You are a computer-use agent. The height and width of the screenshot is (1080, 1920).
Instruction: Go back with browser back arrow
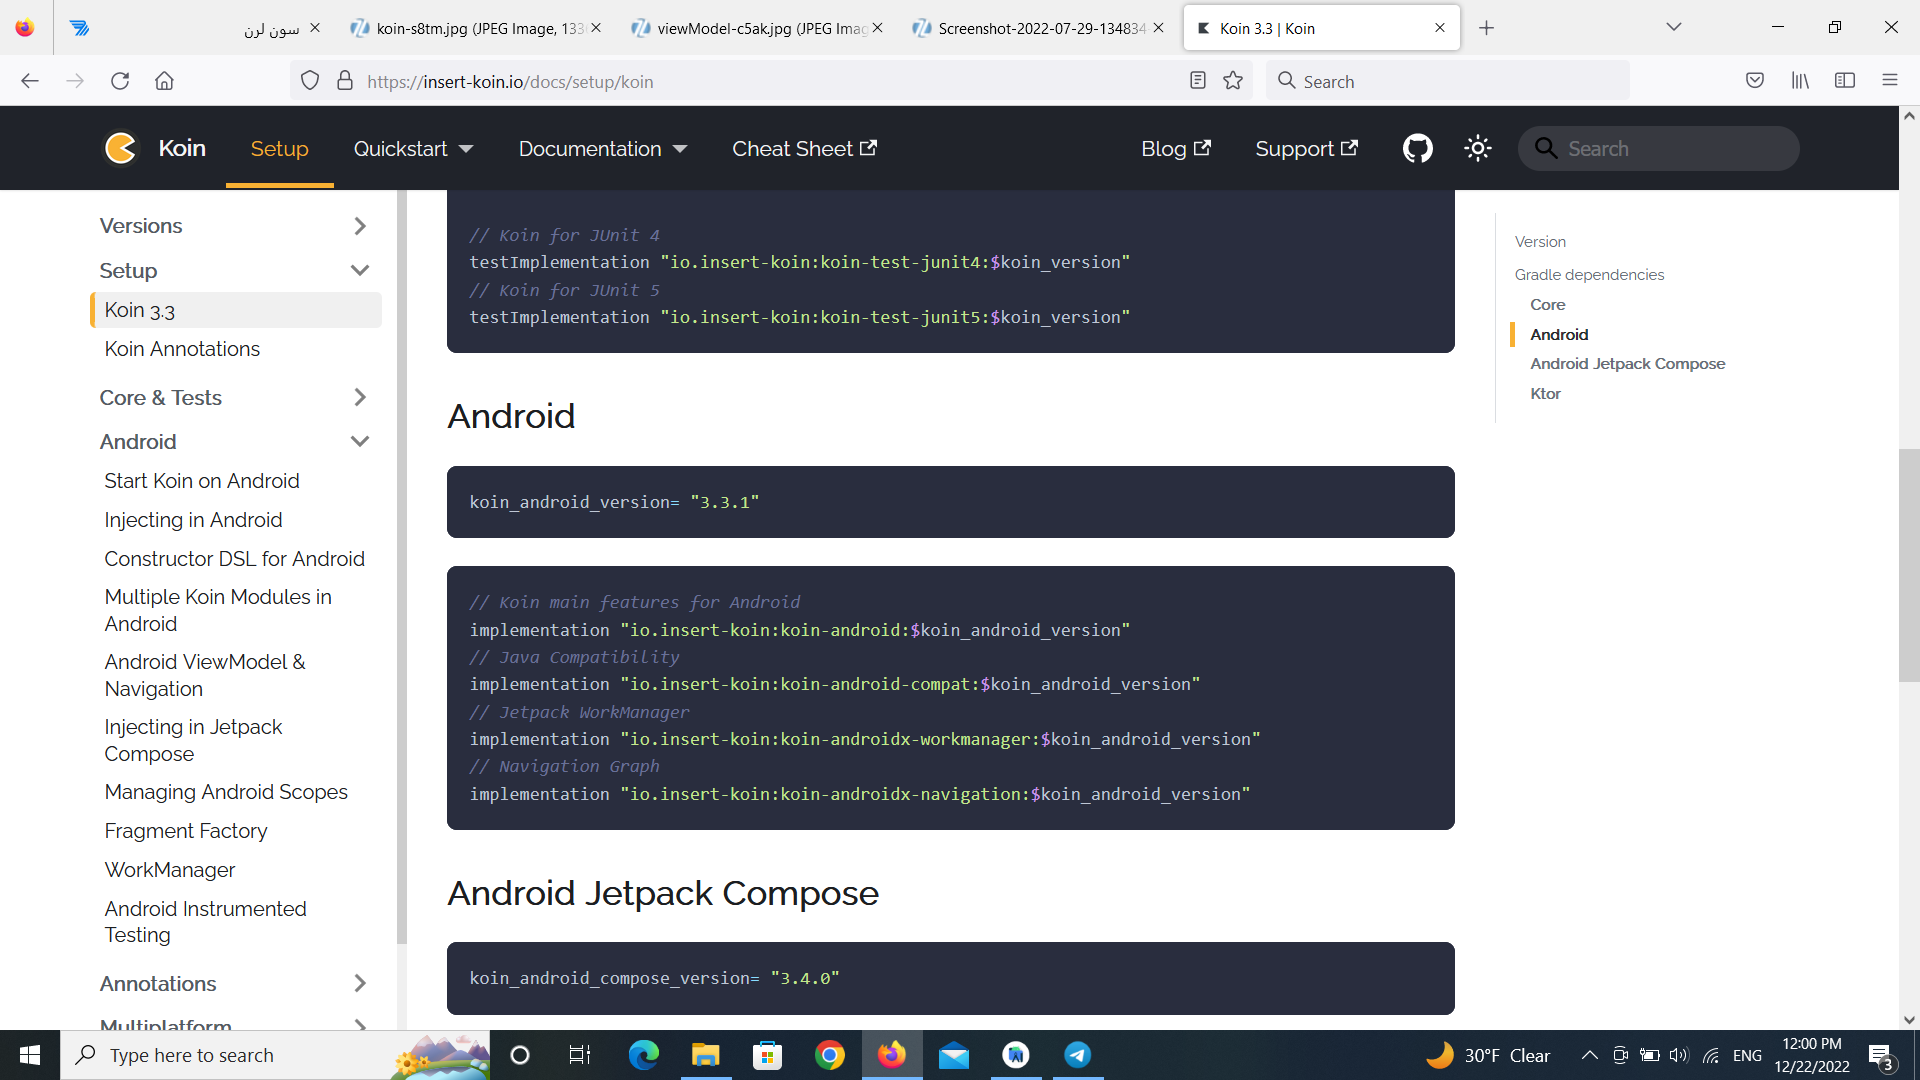(x=30, y=81)
